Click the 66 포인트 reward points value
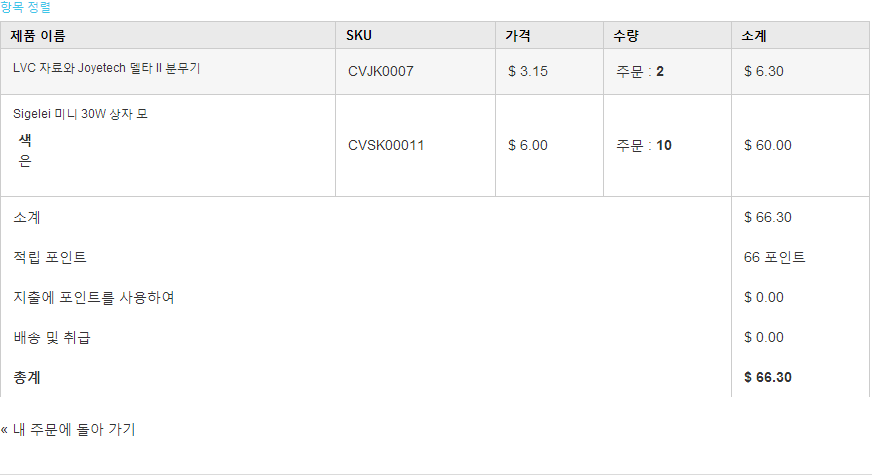872x475 pixels. tap(774, 257)
